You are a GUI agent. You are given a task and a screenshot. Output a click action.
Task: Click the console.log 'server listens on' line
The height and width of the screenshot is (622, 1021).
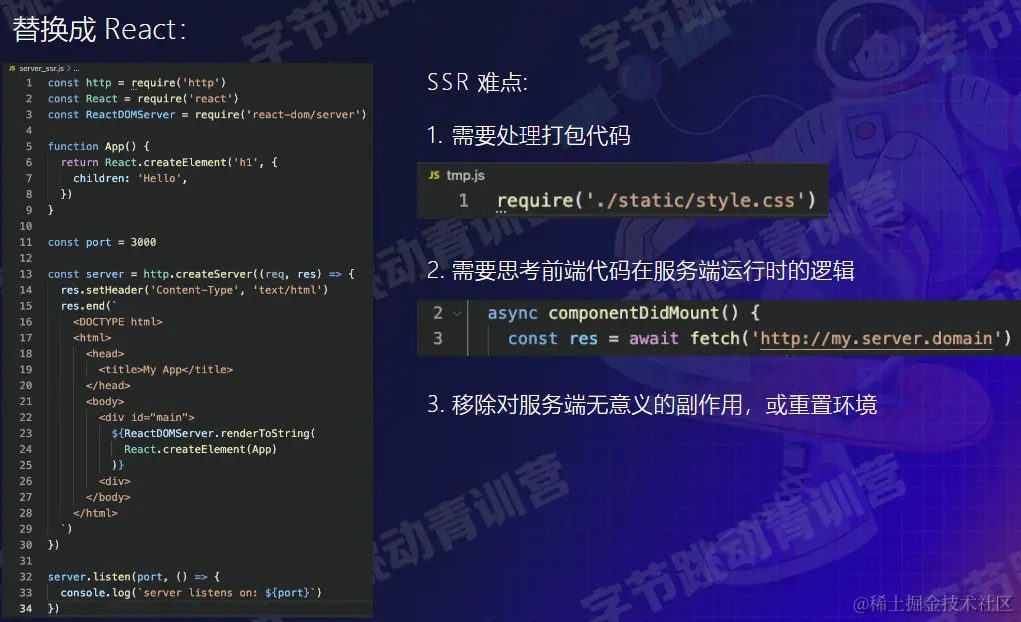click(191, 593)
